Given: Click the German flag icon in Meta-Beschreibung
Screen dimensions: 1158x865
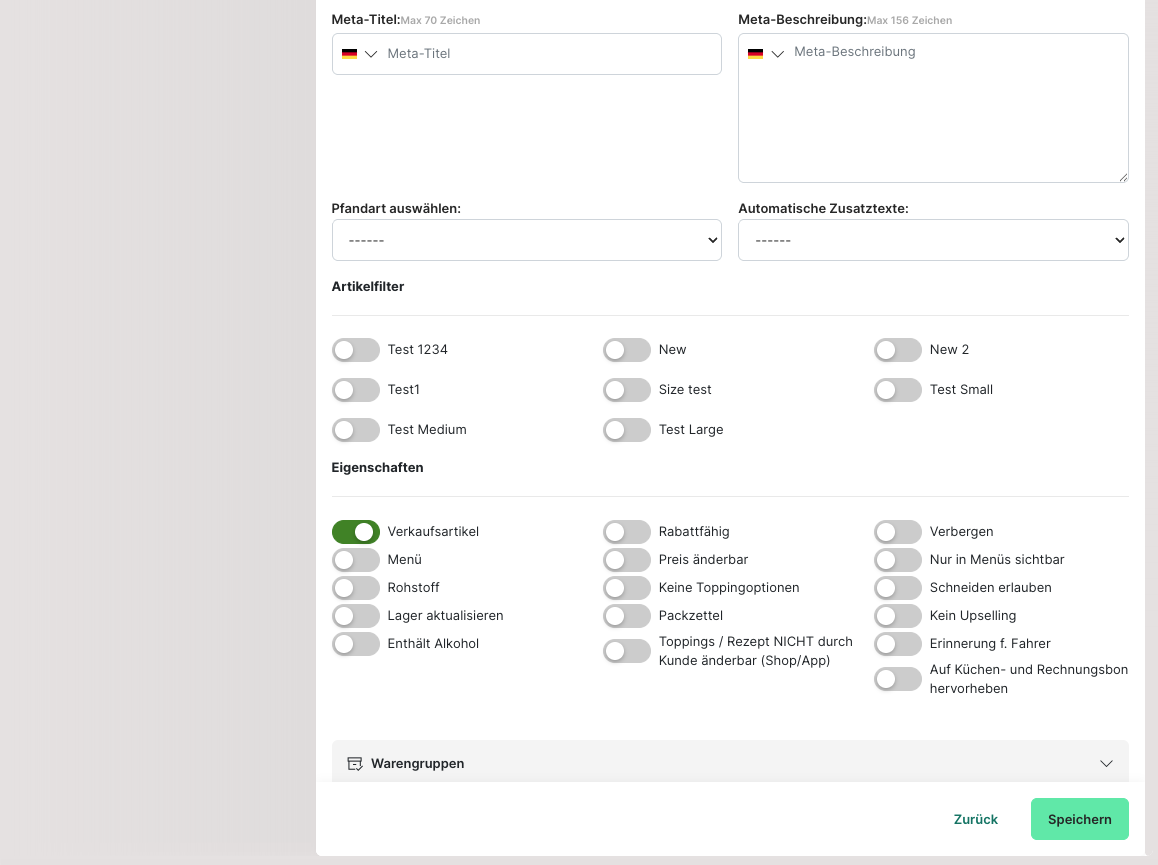Looking at the screenshot, I should point(755,54).
